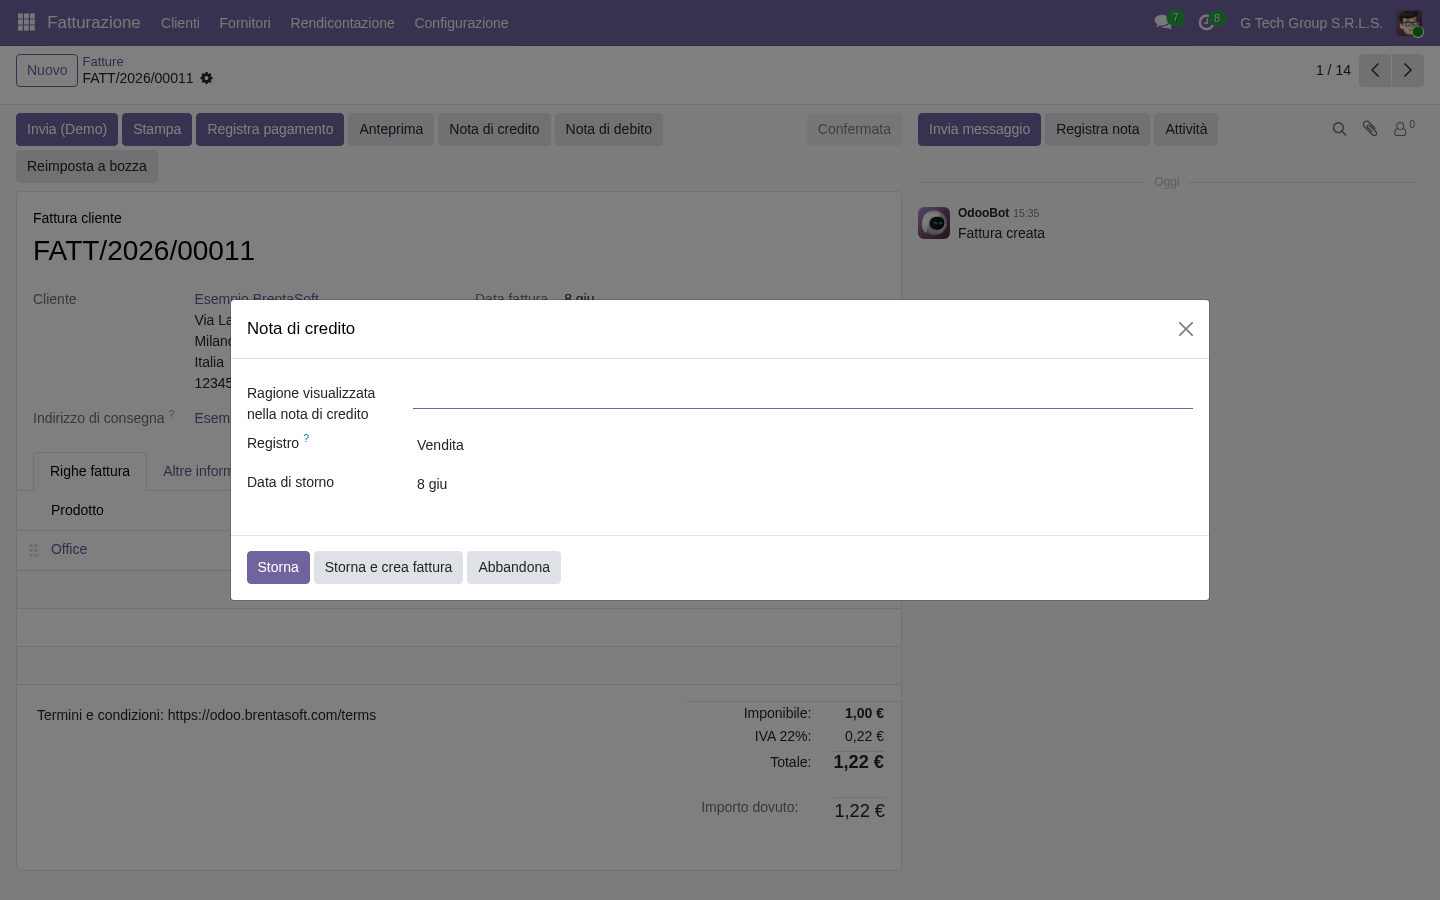This screenshot has width=1440, height=900.
Task: Click Nota di credito button in toolbar
Action: tap(494, 129)
